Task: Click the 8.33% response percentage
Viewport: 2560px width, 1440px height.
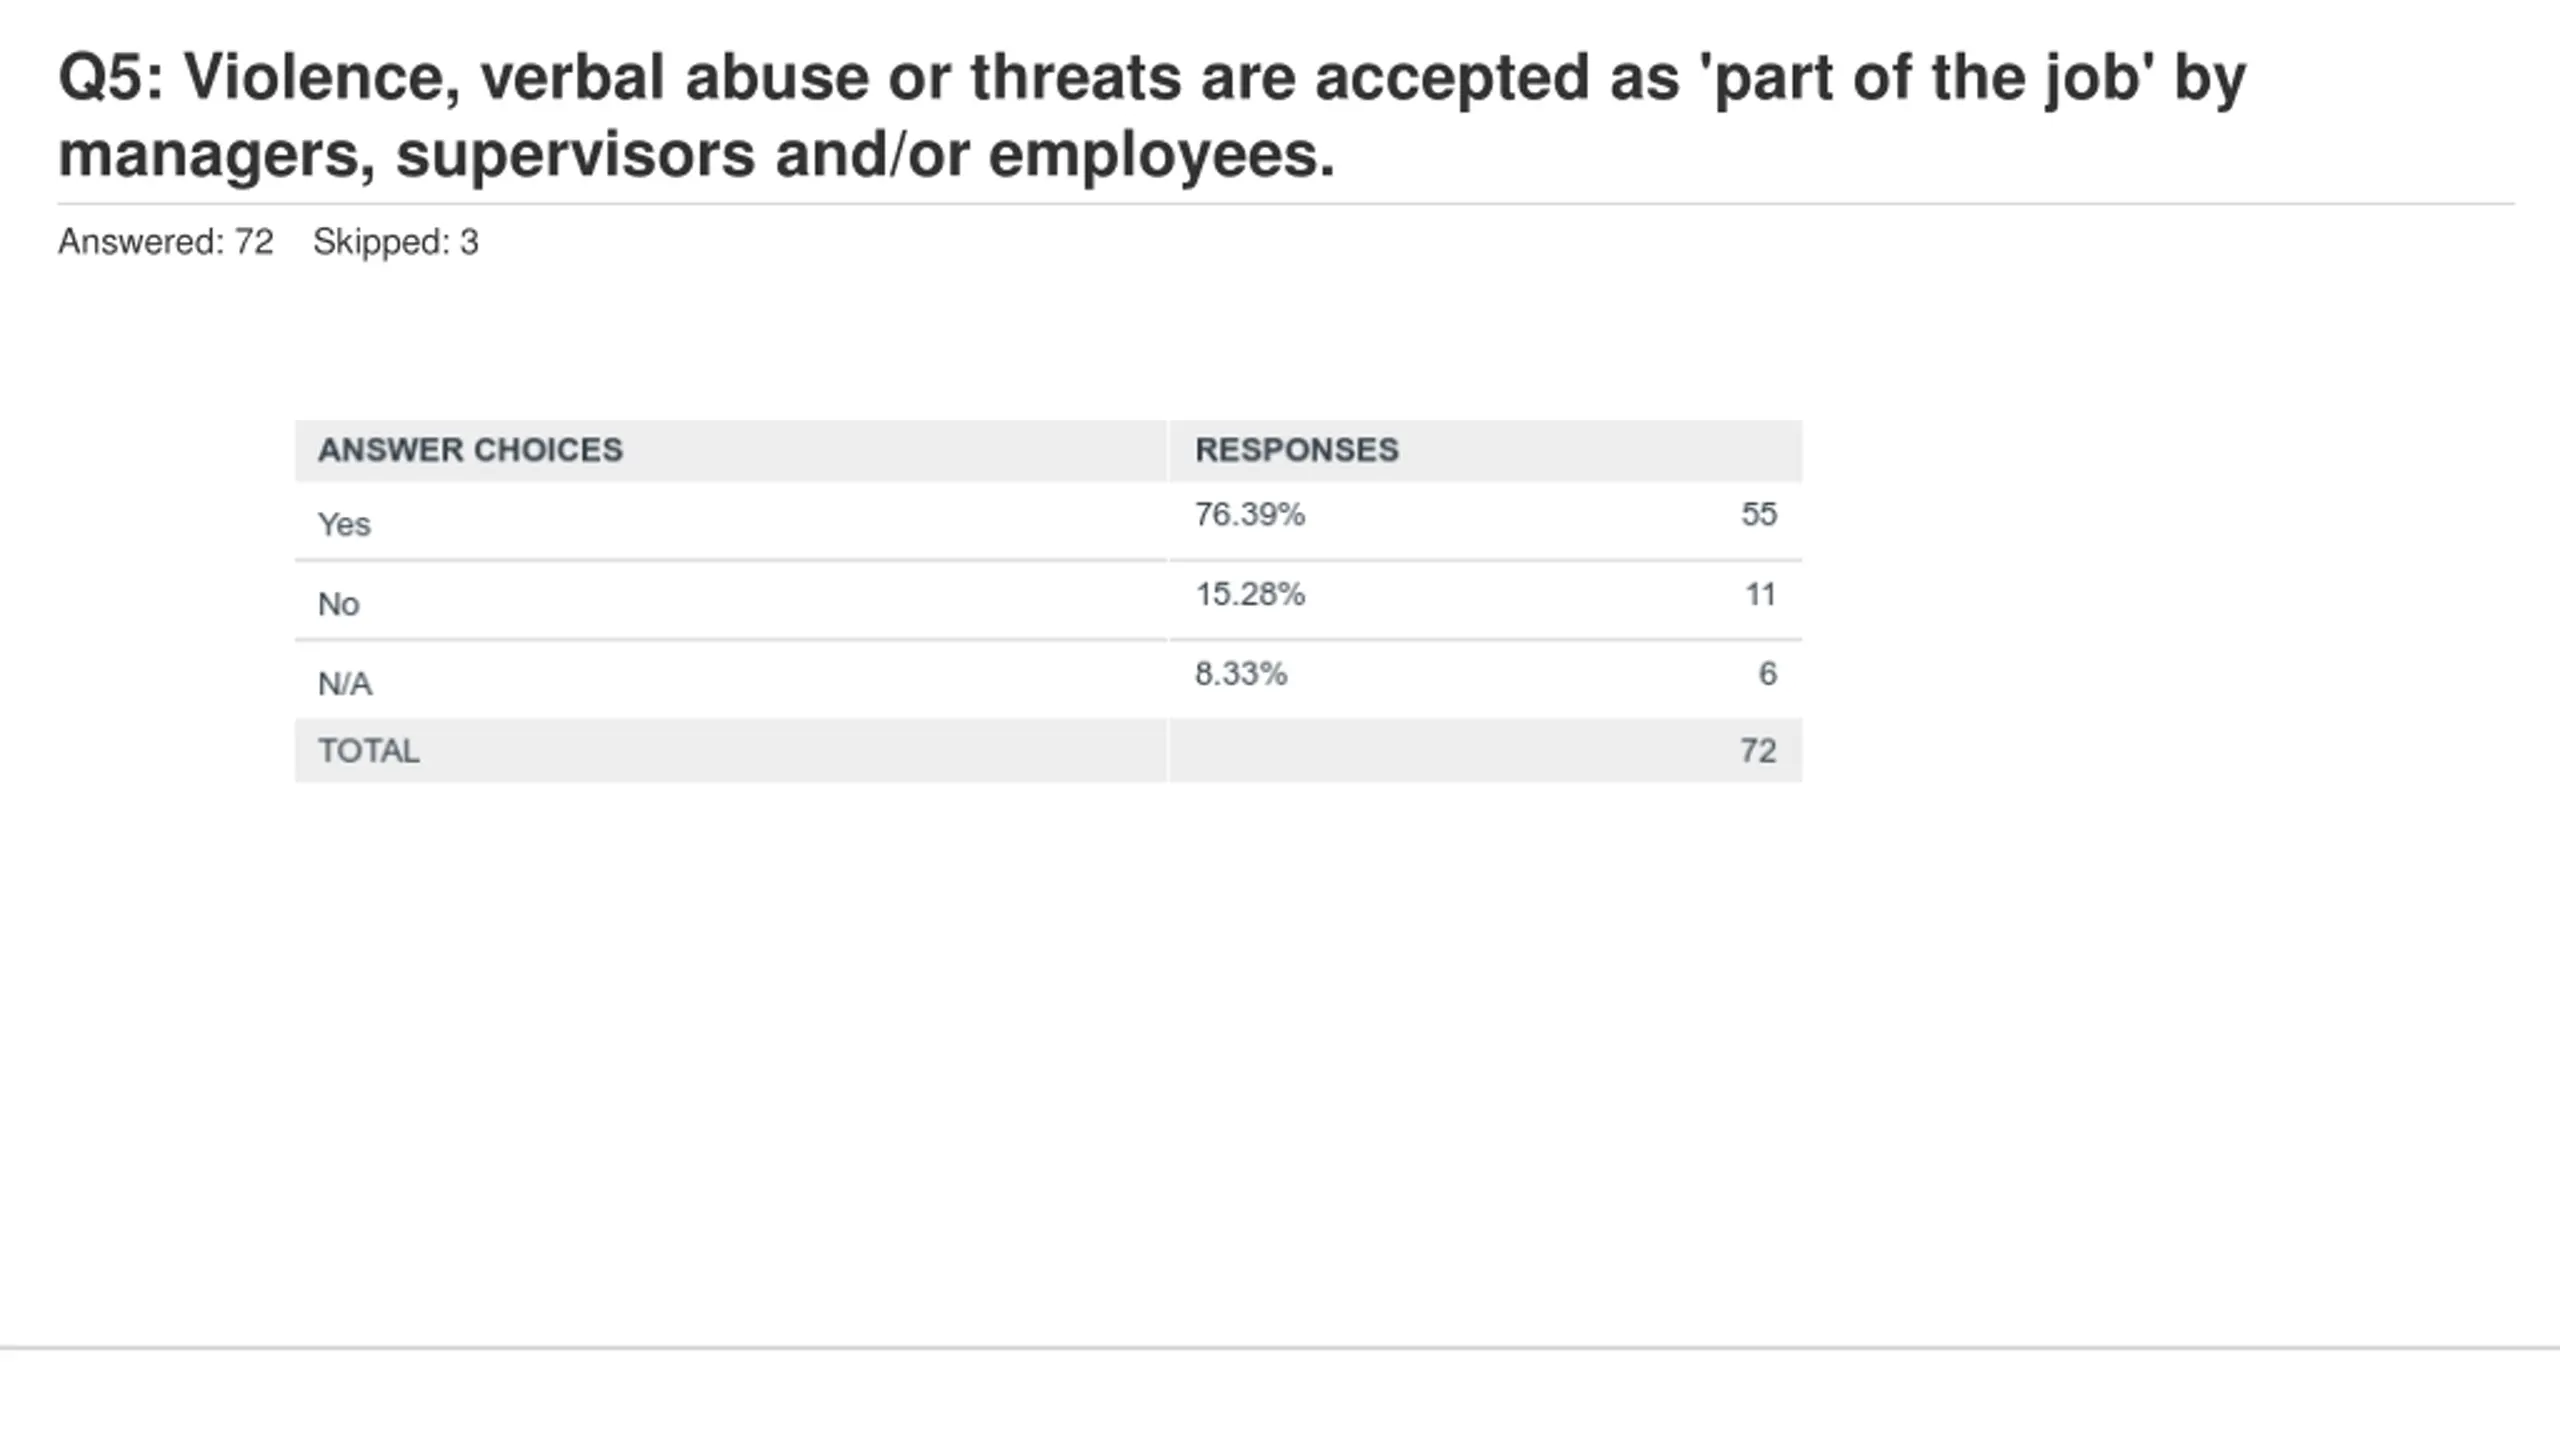Action: [1241, 674]
